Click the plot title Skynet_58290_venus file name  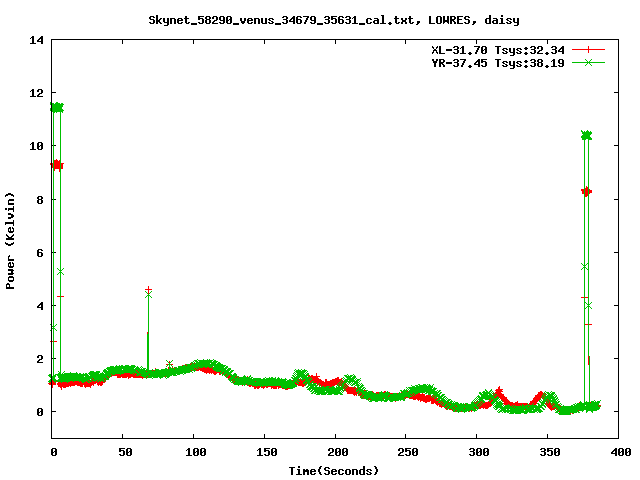pyautogui.click(x=285, y=20)
